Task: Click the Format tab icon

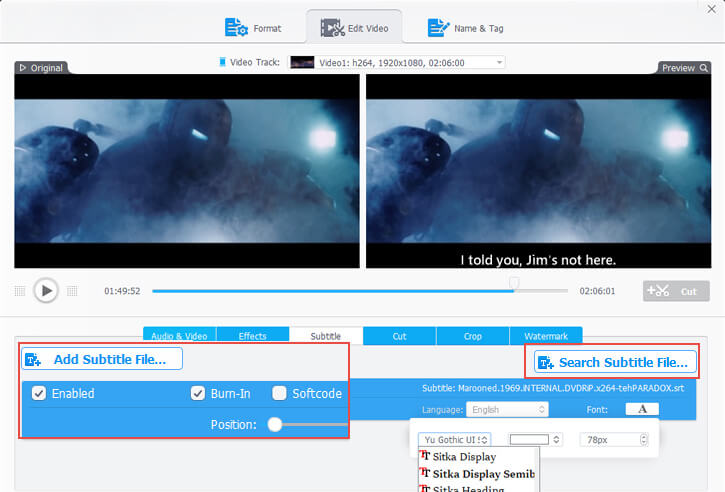Action: pyautogui.click(x=236, y=28)
